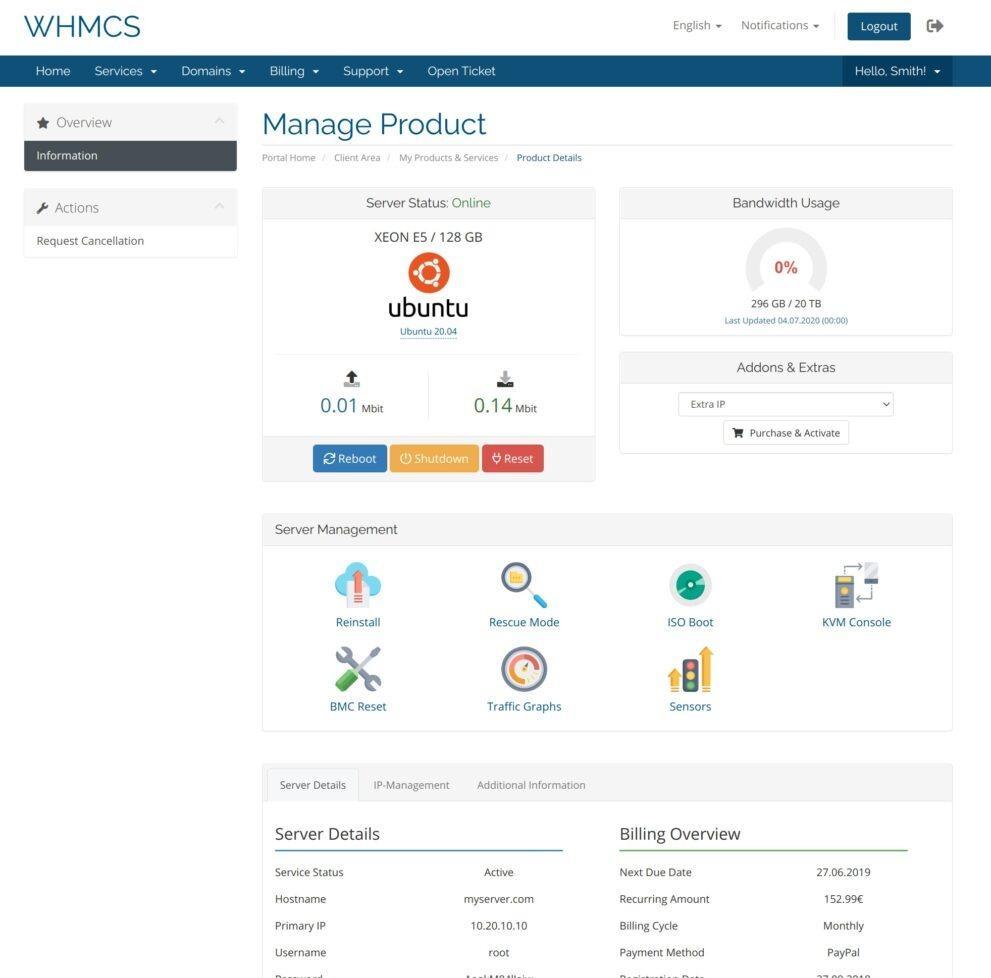The height and width of the screenshot is (978, 991).
Task: Collapse the Actions sidebar panel chevron
Action: click(x=219, y=206)
